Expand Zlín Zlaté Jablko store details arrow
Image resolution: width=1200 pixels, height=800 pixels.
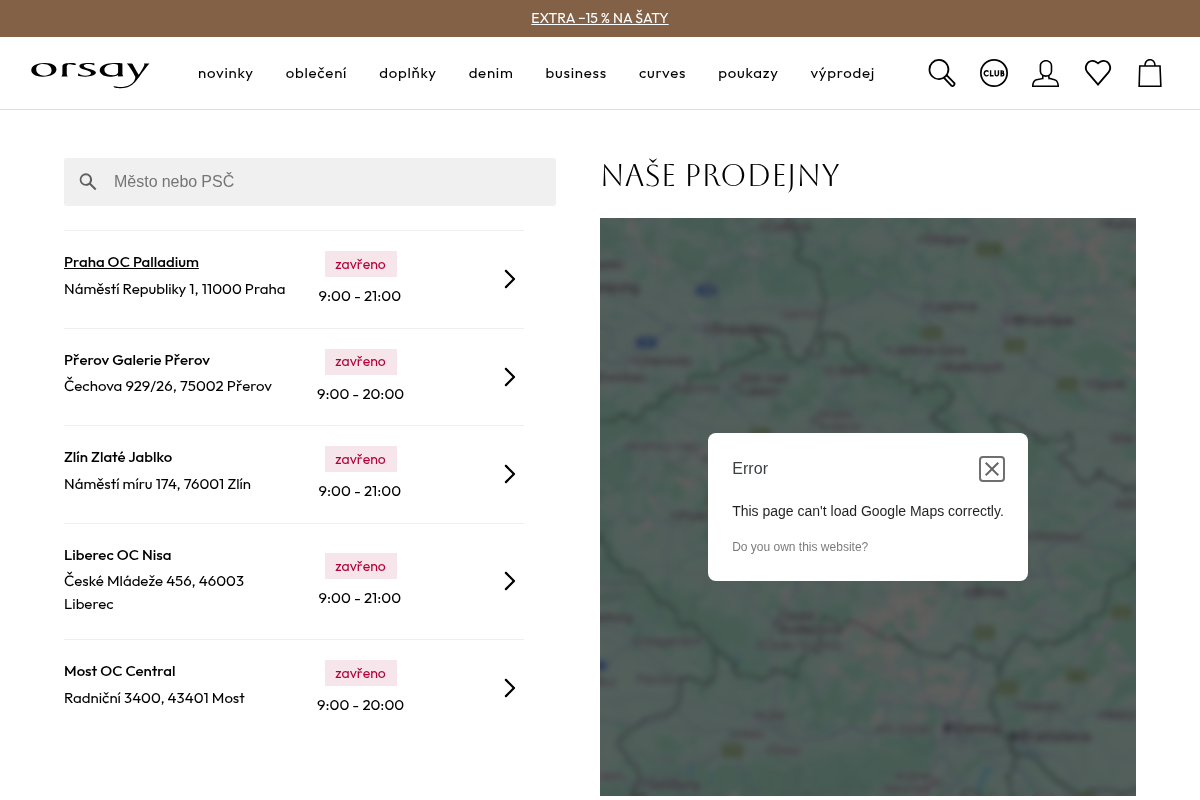510,474
